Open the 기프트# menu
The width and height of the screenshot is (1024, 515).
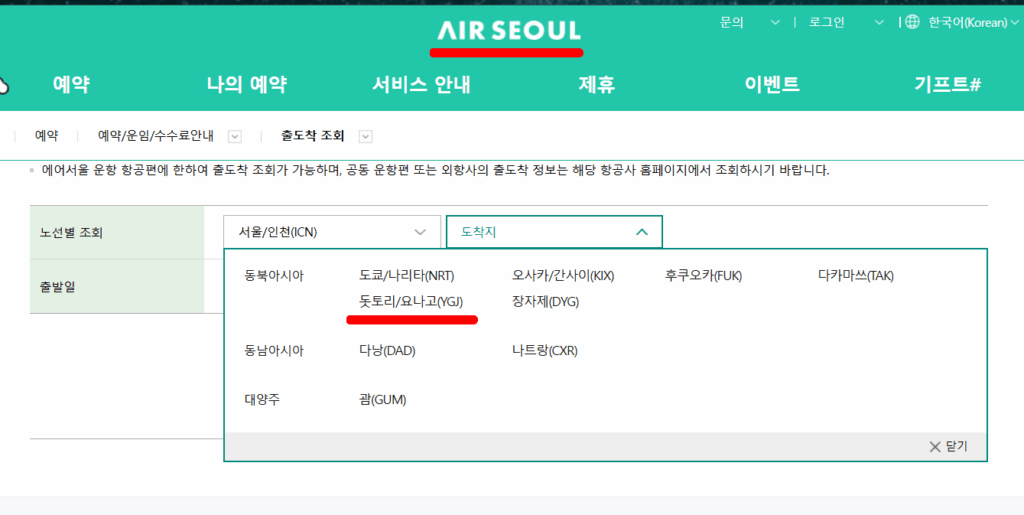coord(947,85)
